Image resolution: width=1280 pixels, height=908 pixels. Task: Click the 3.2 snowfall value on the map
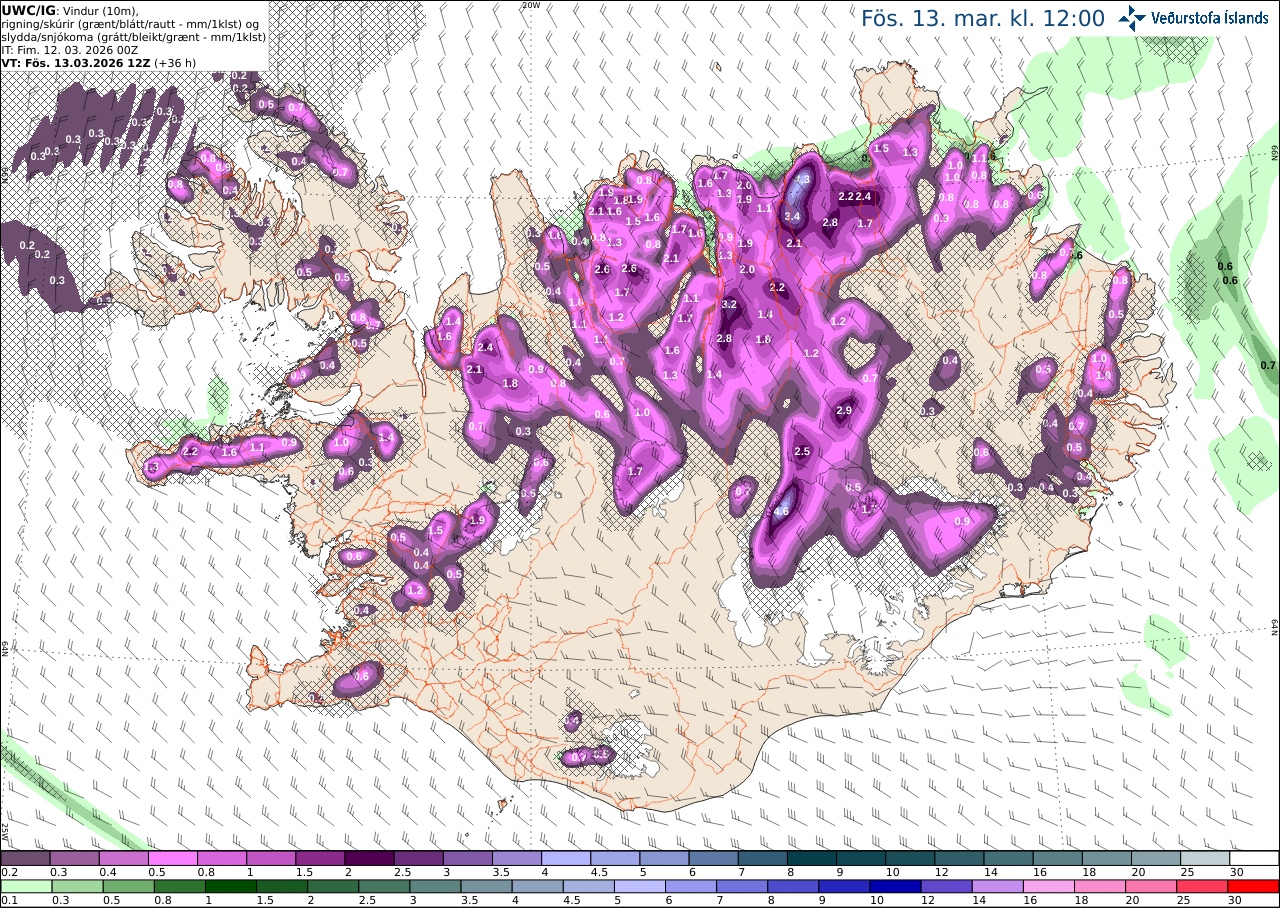click(729, 304)
